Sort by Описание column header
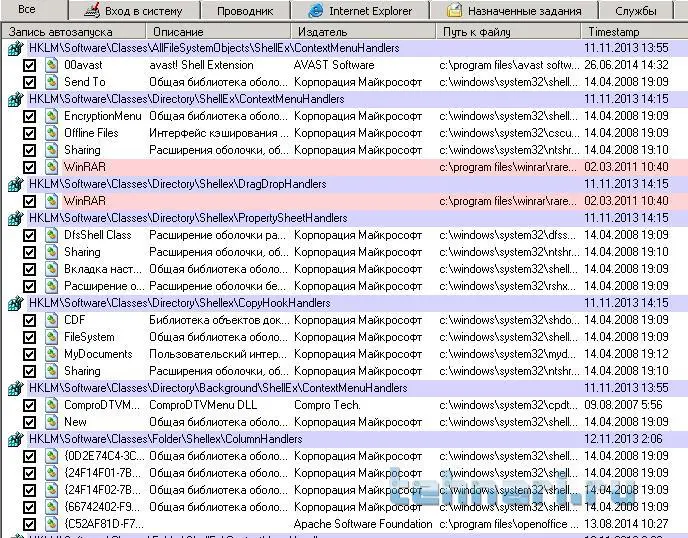Screen dimensions: 688x538 tap(218, 32)
